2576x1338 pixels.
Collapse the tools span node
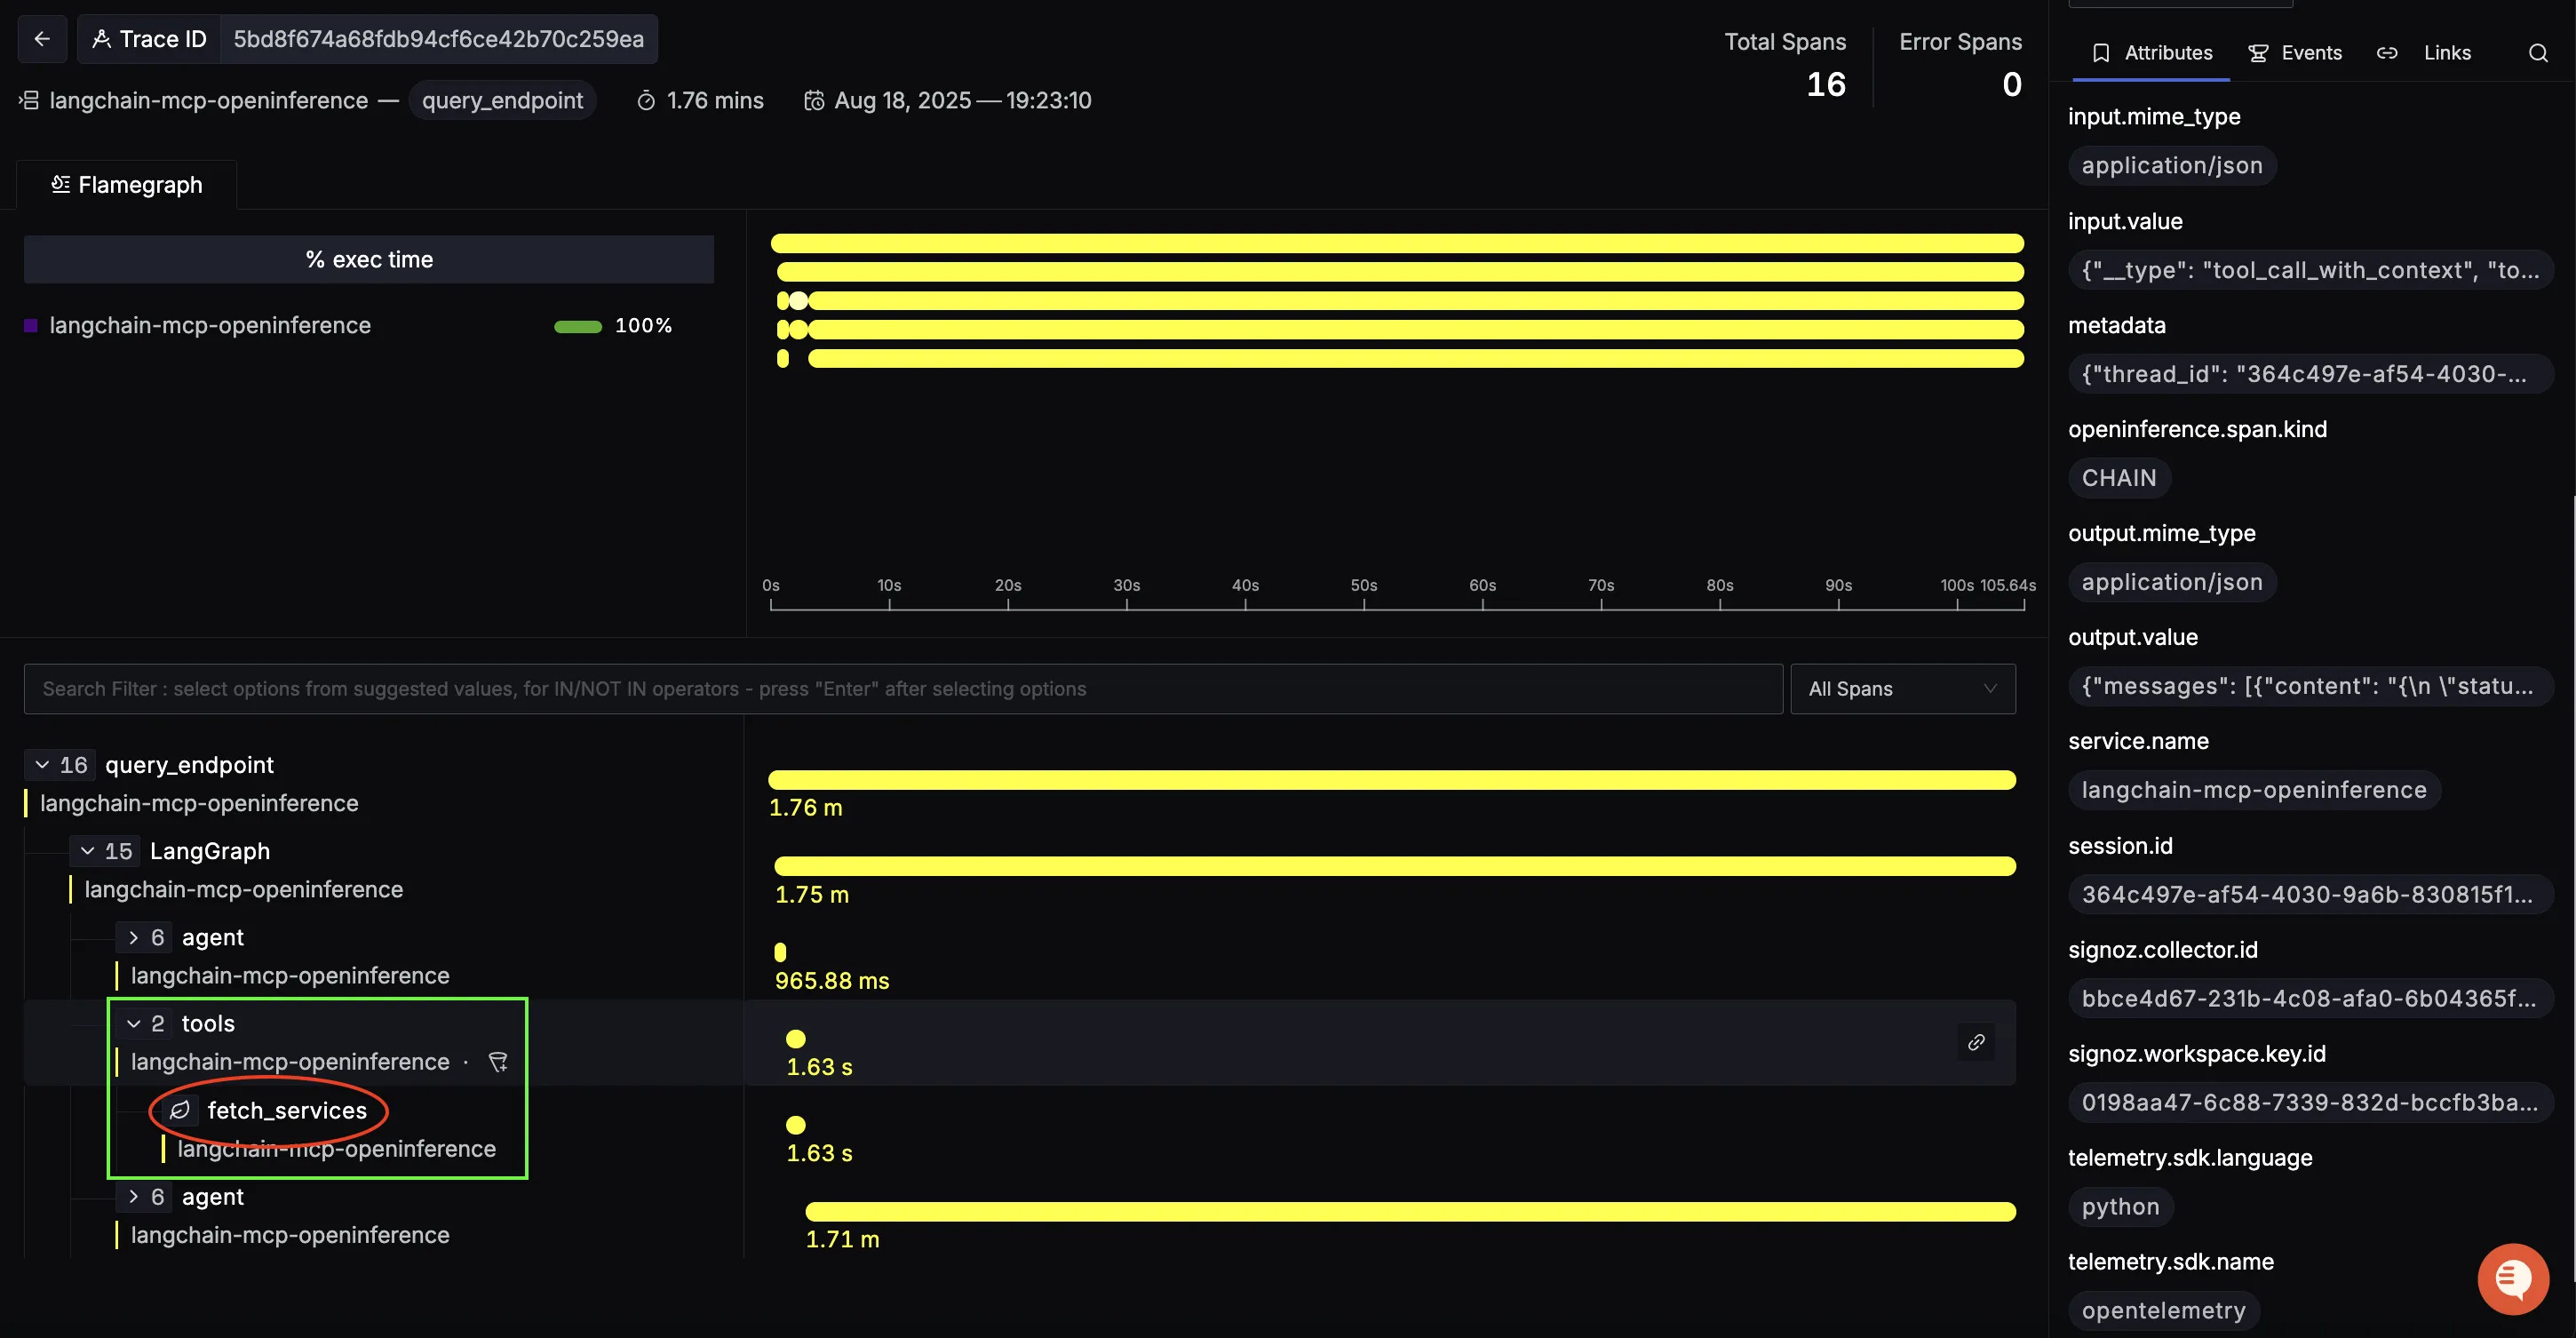pyautogui.click(x=134, y=1024)
